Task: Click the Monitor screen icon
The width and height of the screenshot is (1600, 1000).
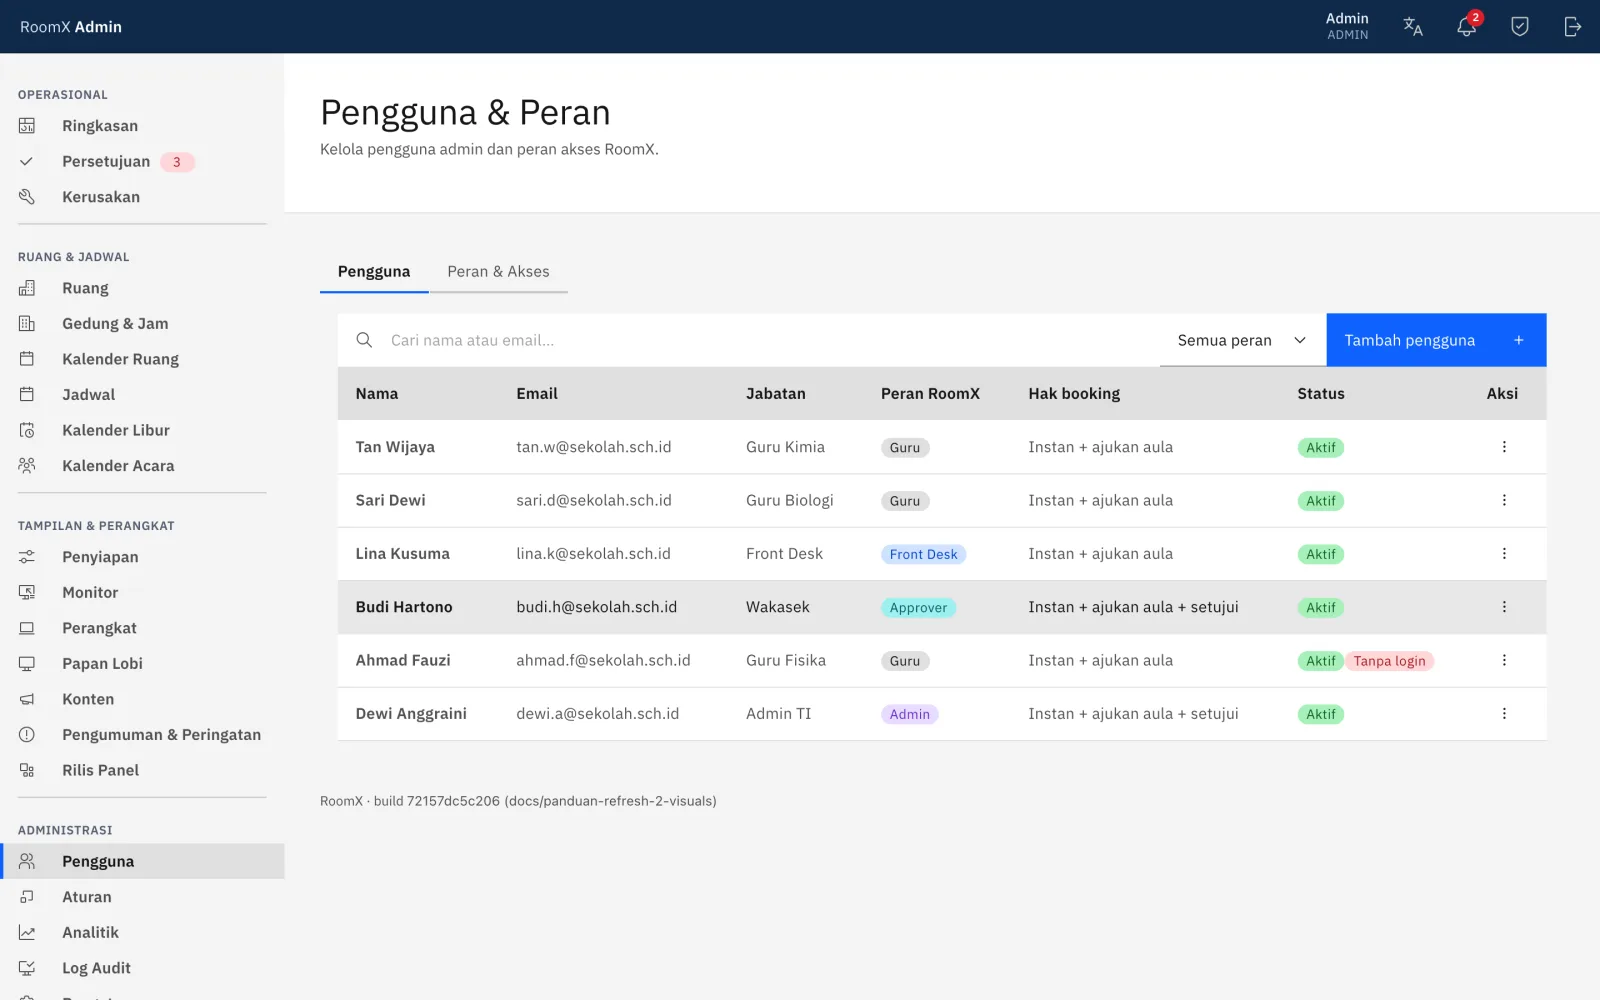Action: point(27,593)
